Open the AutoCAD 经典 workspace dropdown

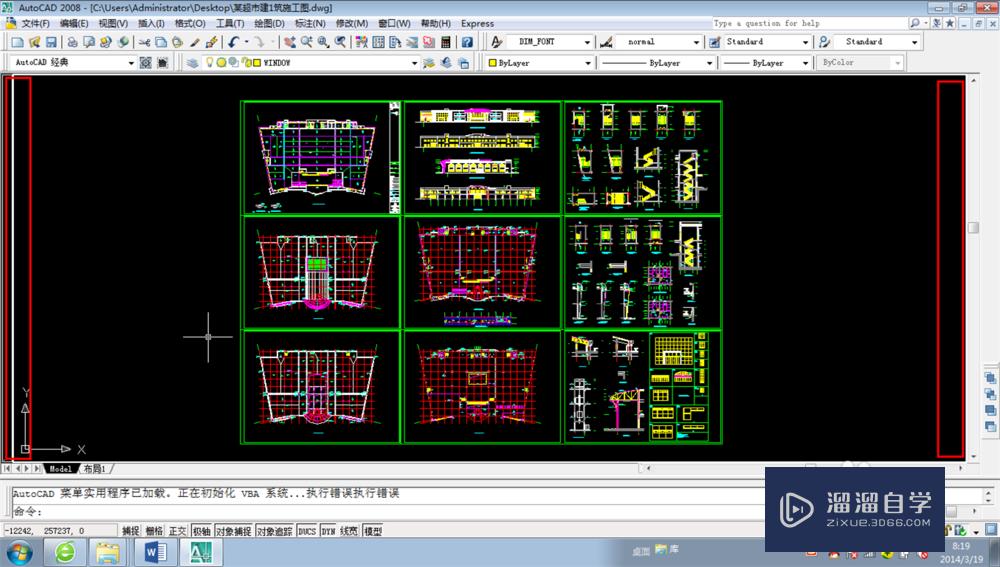click(131, 63)
